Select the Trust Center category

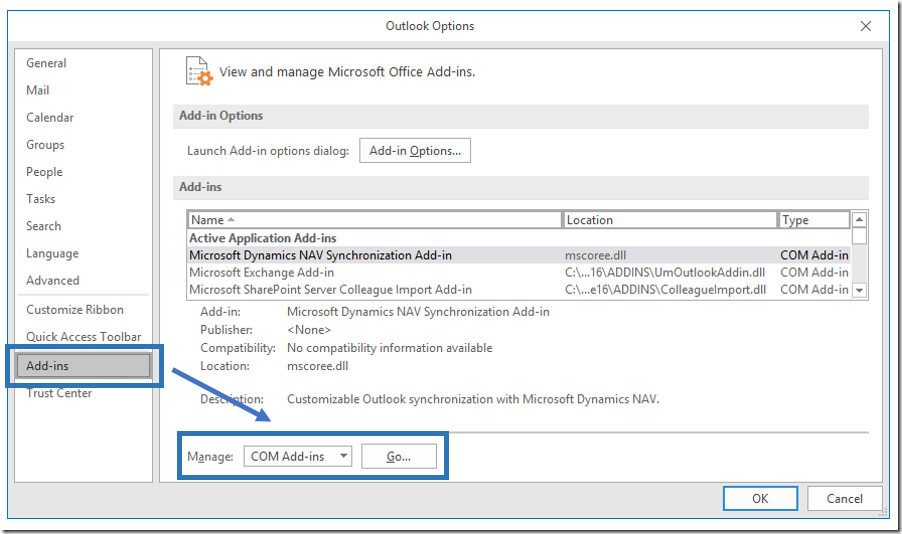[58, 393]
